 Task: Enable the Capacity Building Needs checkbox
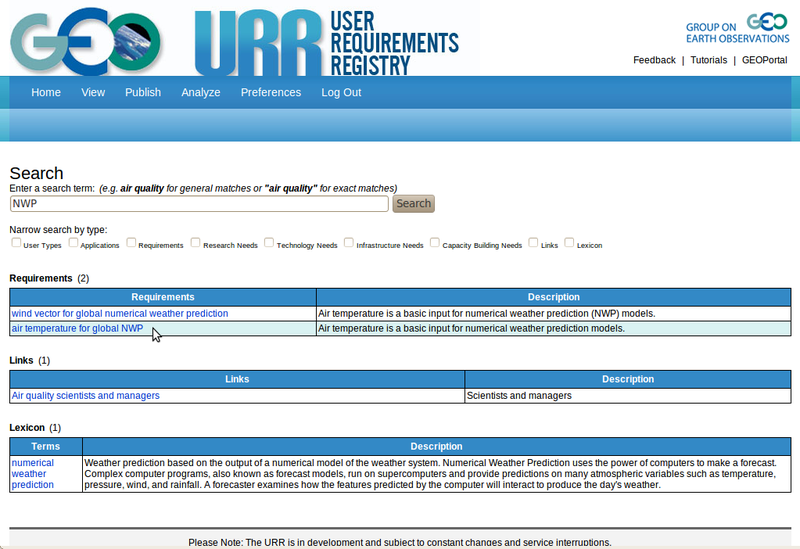click(435, 243)
